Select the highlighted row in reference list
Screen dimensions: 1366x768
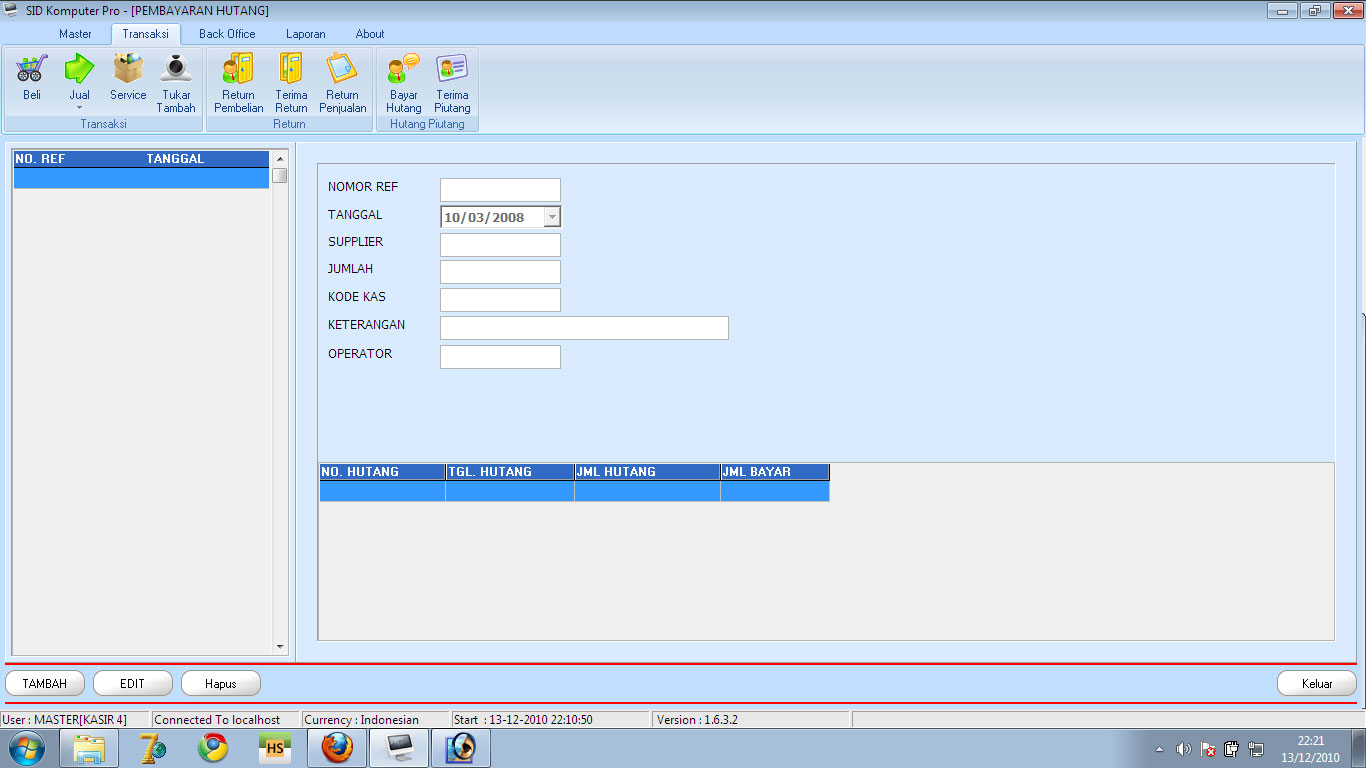(141, 178)
